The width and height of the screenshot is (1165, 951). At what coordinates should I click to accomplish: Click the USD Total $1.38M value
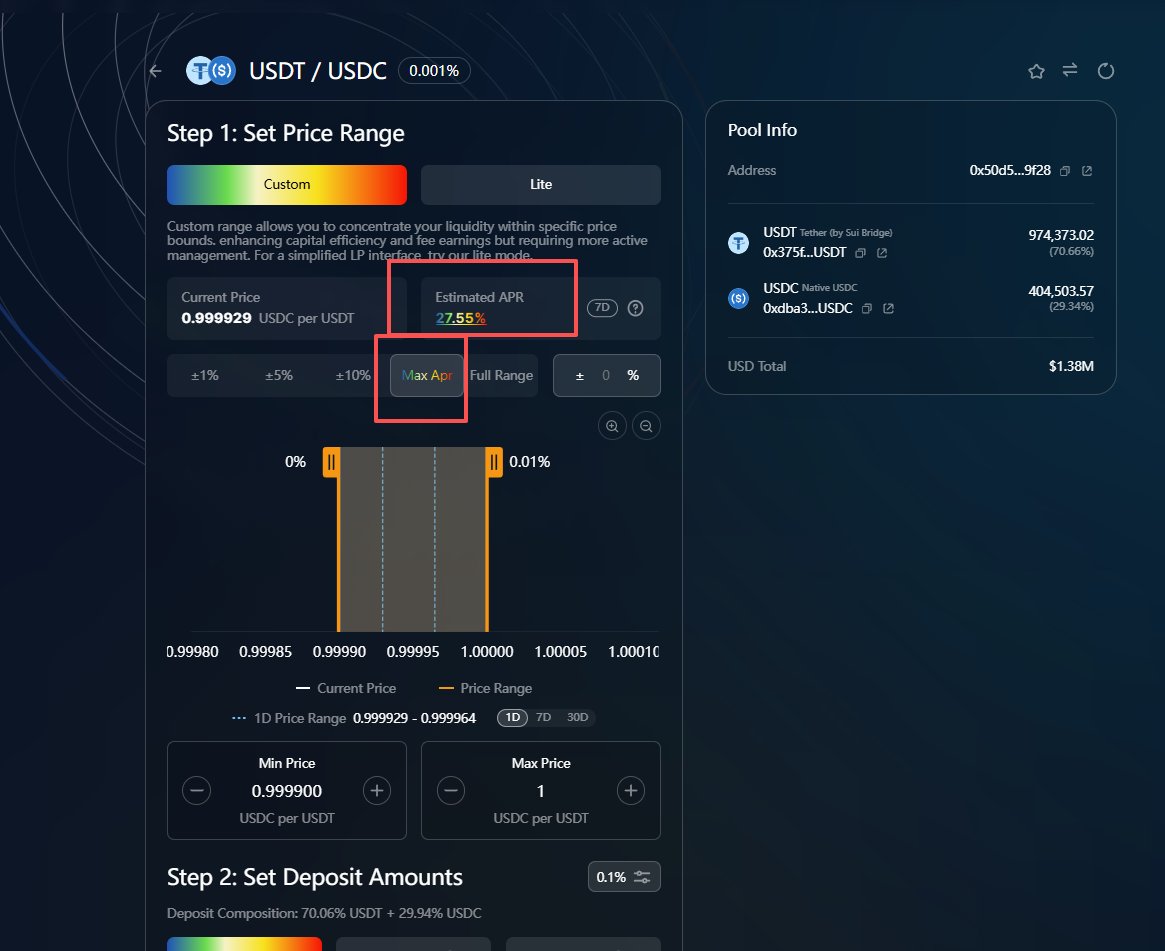click(x=1071, y=366)
